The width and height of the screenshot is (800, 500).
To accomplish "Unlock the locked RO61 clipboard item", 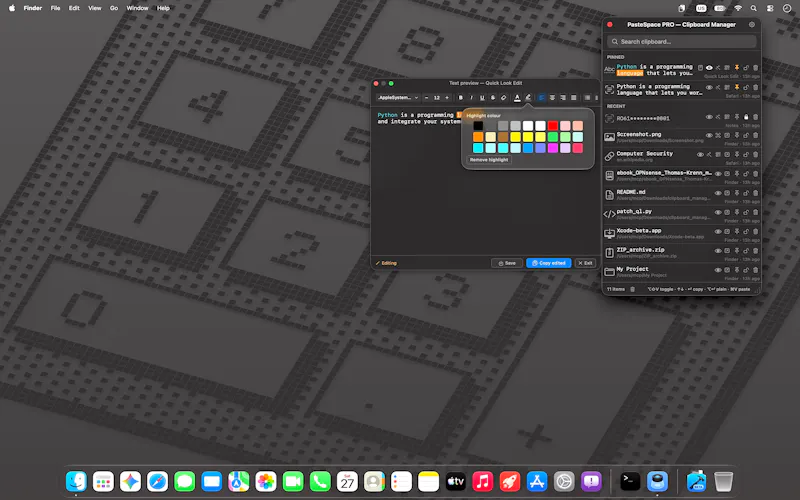I will (746, 117).
